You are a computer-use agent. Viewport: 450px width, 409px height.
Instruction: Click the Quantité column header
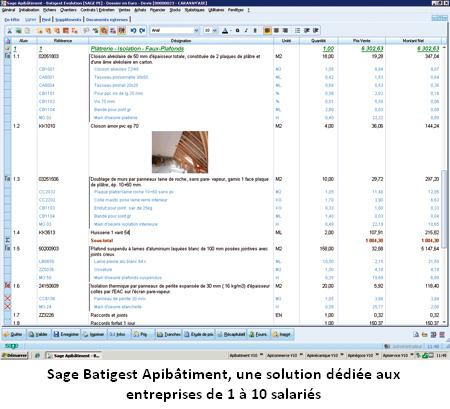coord(319,41)
